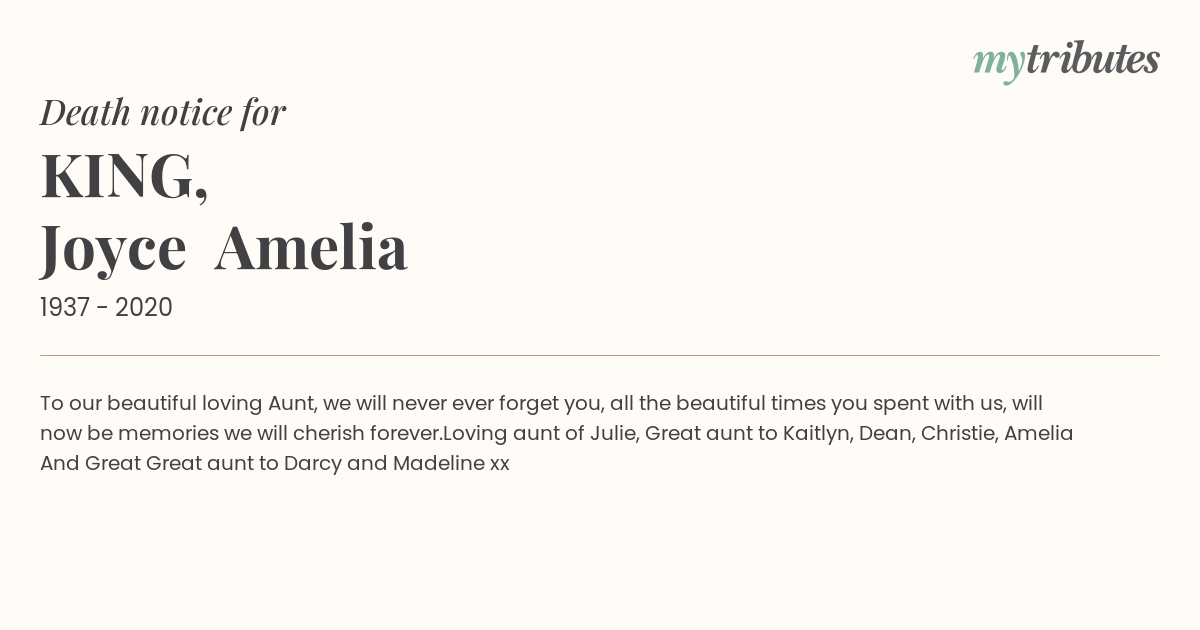The width and height of the screenshot is (1200, 630).
Task: Click the grey "tributes" logo text
Action: click(1093, 59)
